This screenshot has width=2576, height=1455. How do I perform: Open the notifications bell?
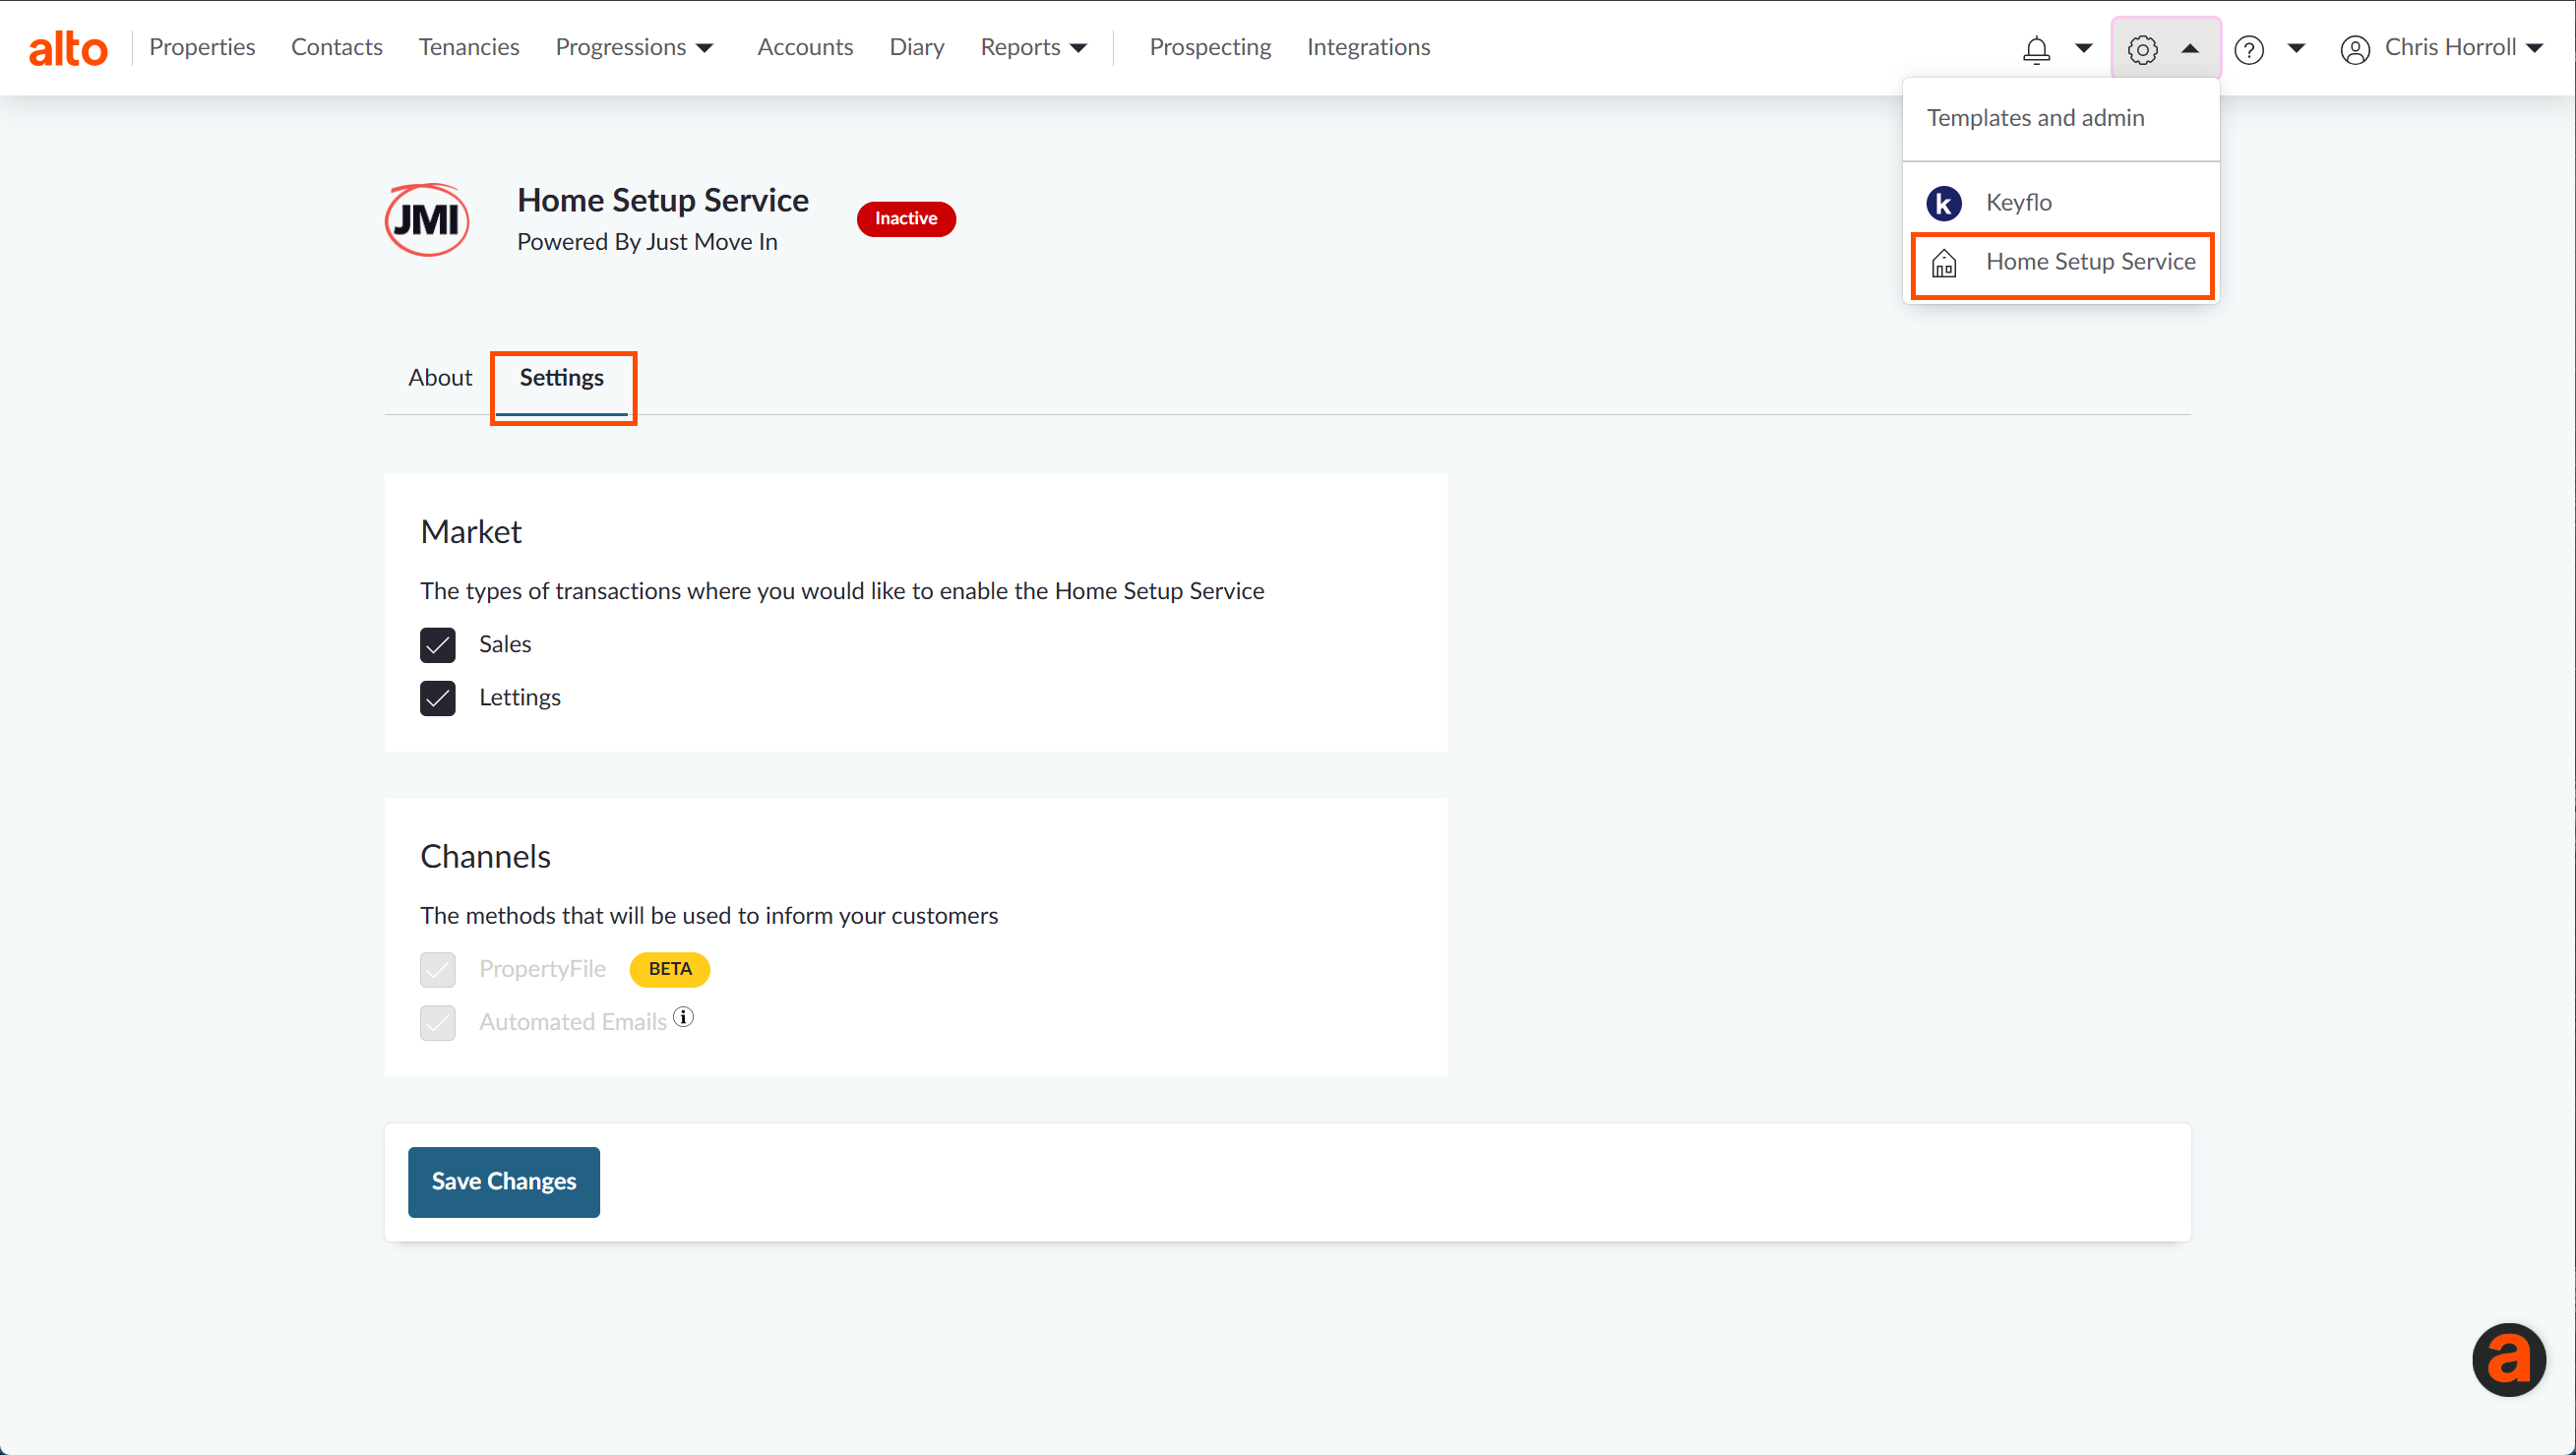click(x=2036, y=49)
